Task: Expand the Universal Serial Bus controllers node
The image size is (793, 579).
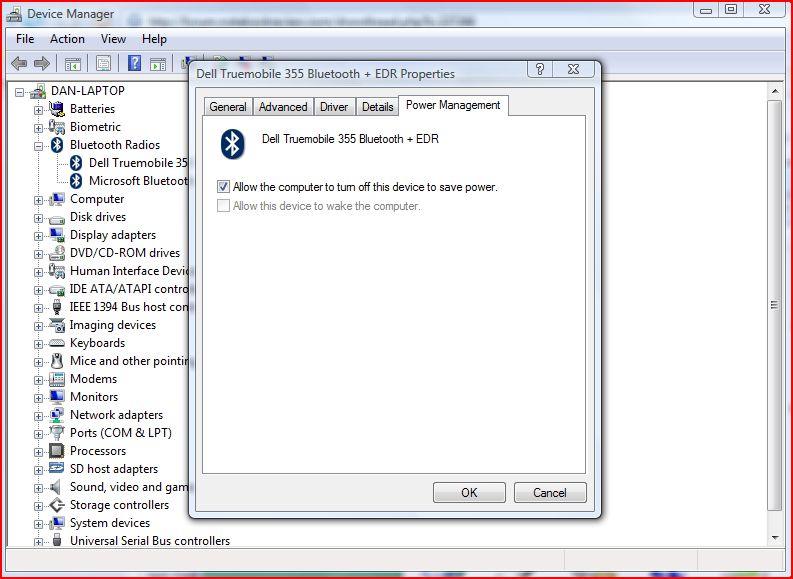Action: (x=38, y=542)
